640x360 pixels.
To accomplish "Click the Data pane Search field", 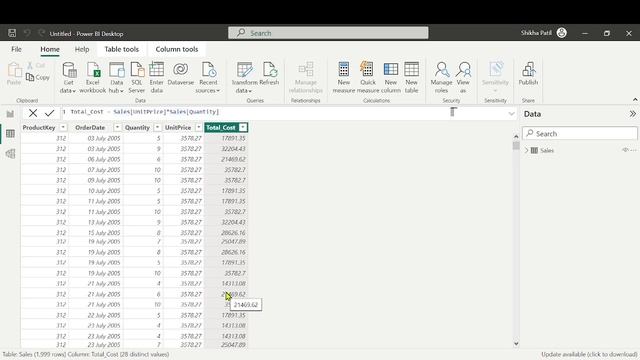I will (x=580, y=133).
